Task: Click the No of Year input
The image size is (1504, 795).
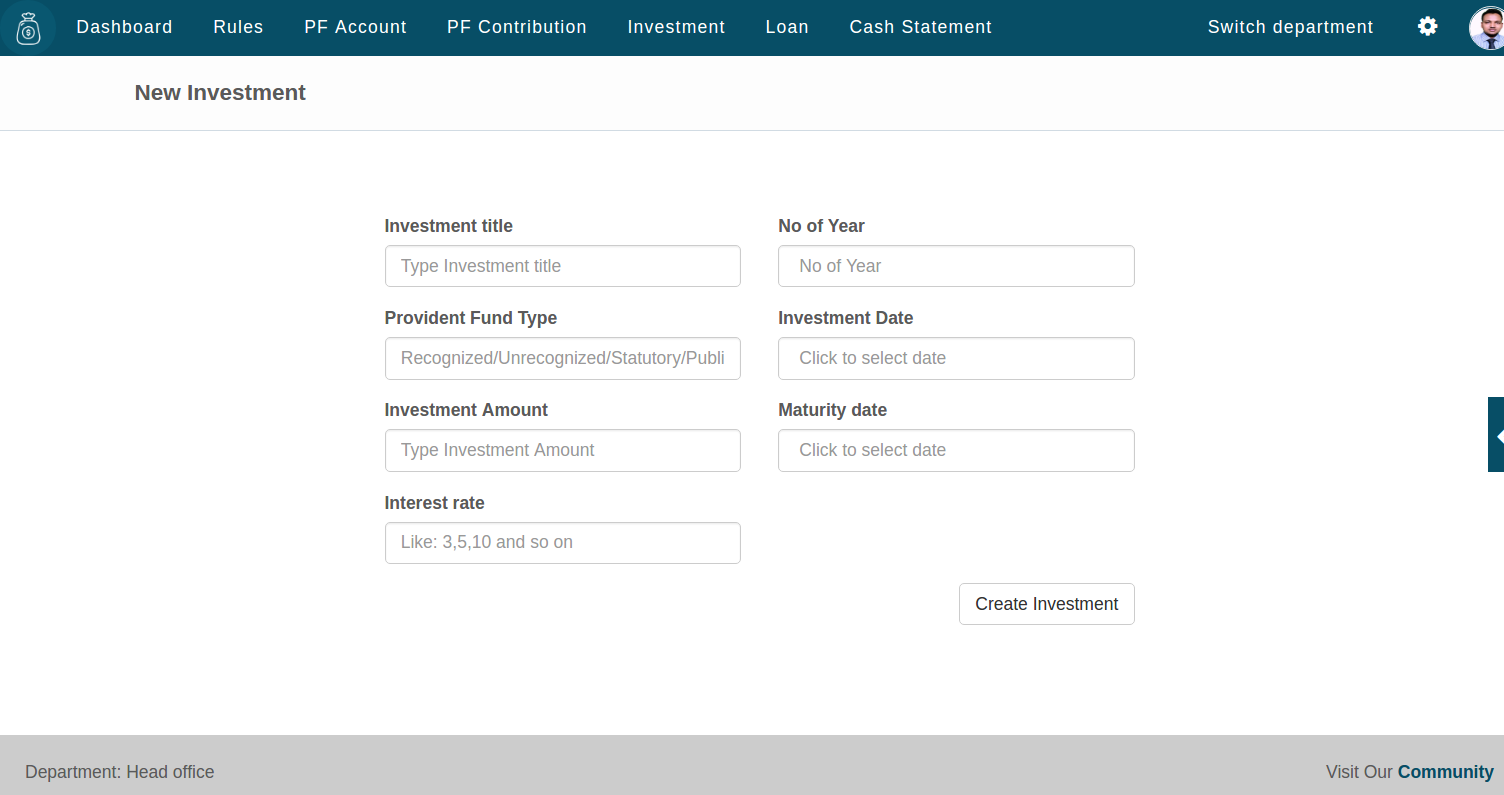Action: tap(955, 266)
